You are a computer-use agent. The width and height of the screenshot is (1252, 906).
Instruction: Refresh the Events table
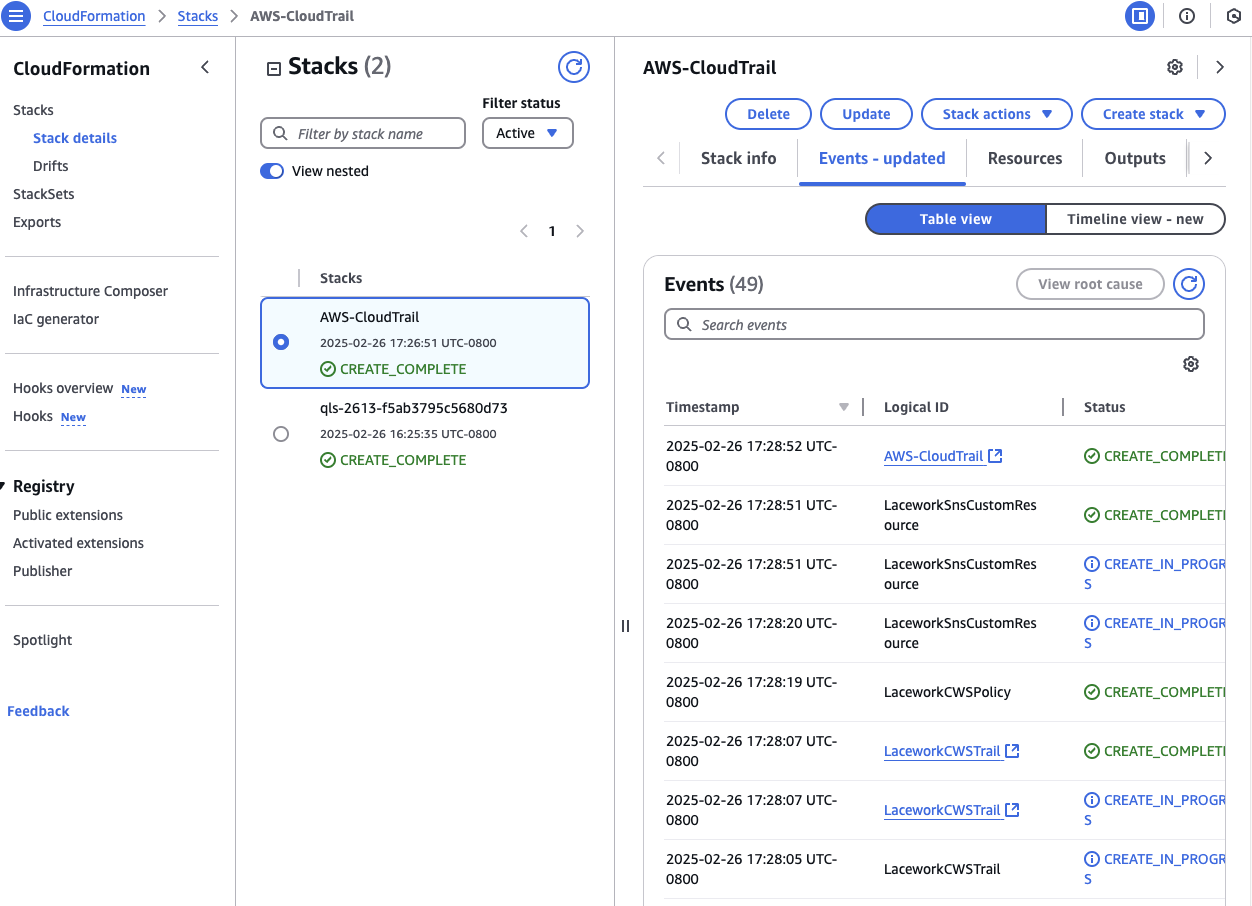[1189, 284]
